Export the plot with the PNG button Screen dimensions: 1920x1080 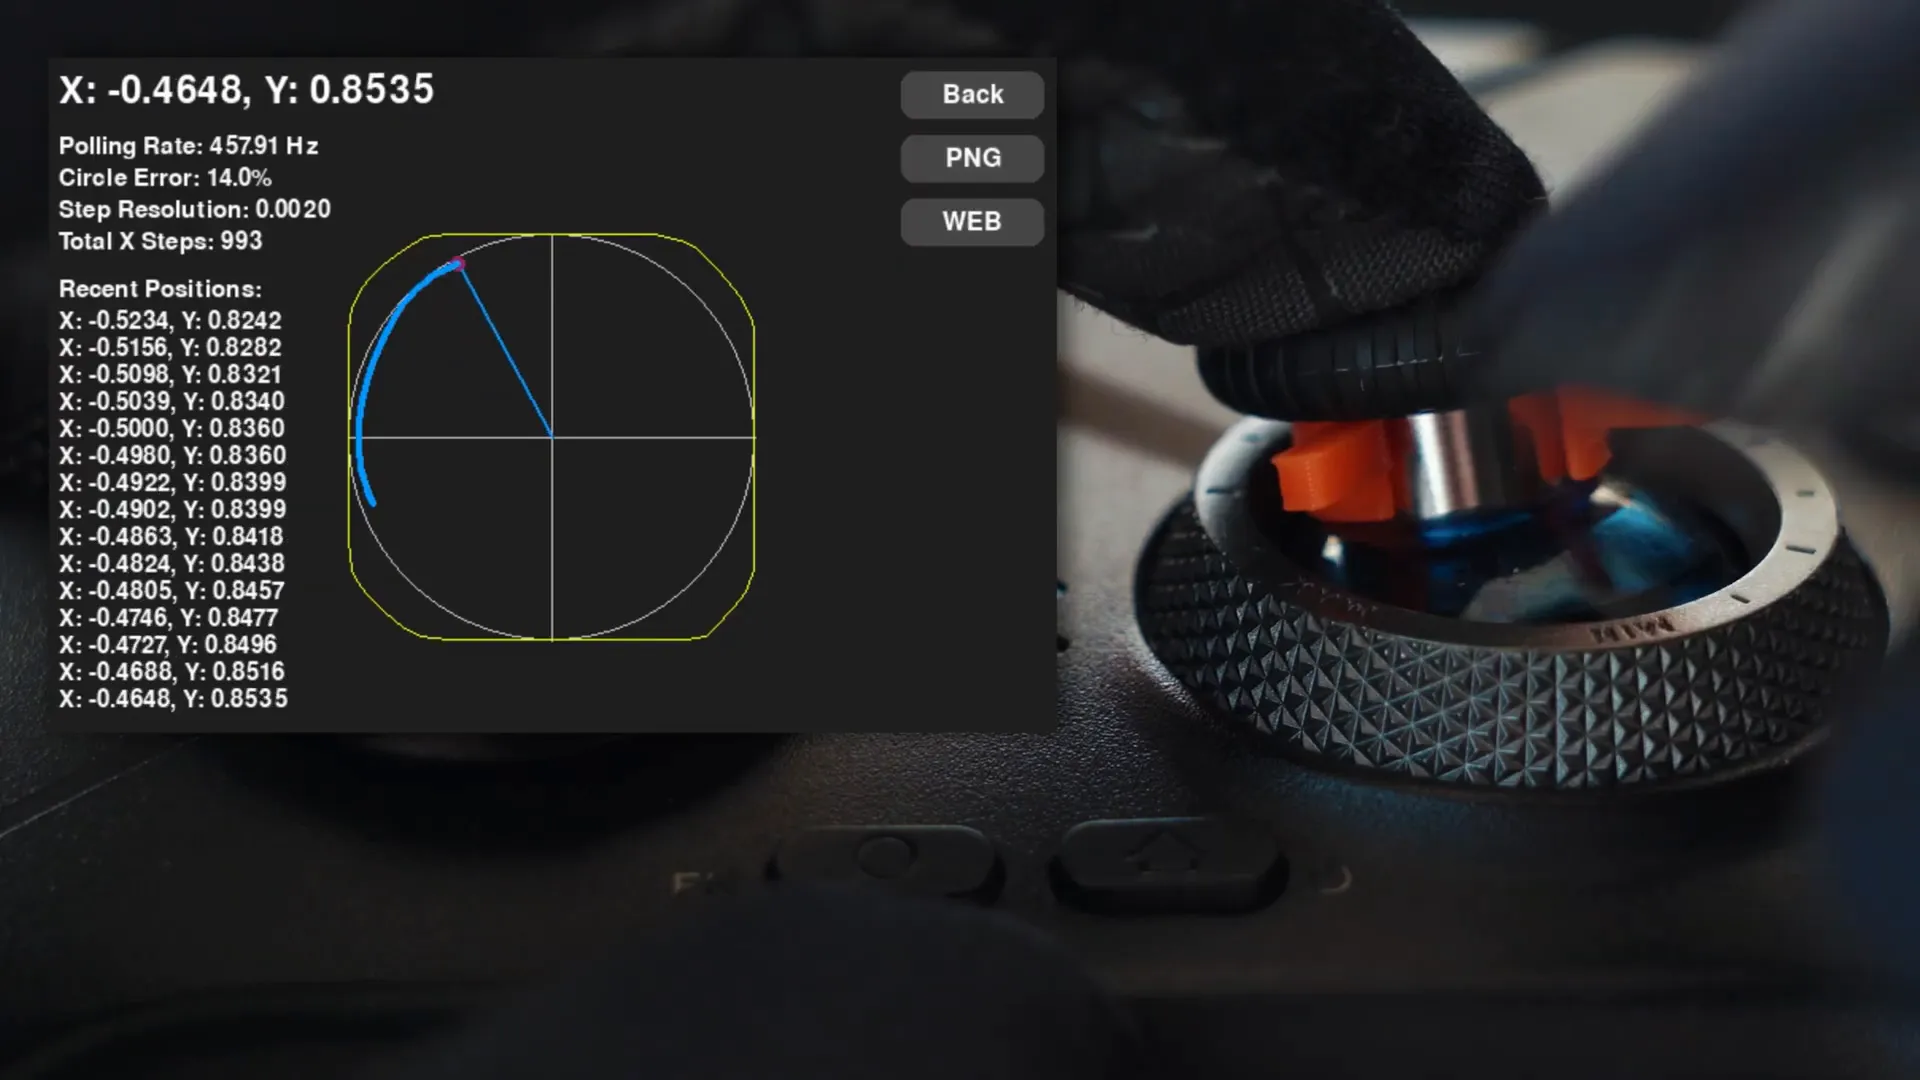tap(972, 158)
